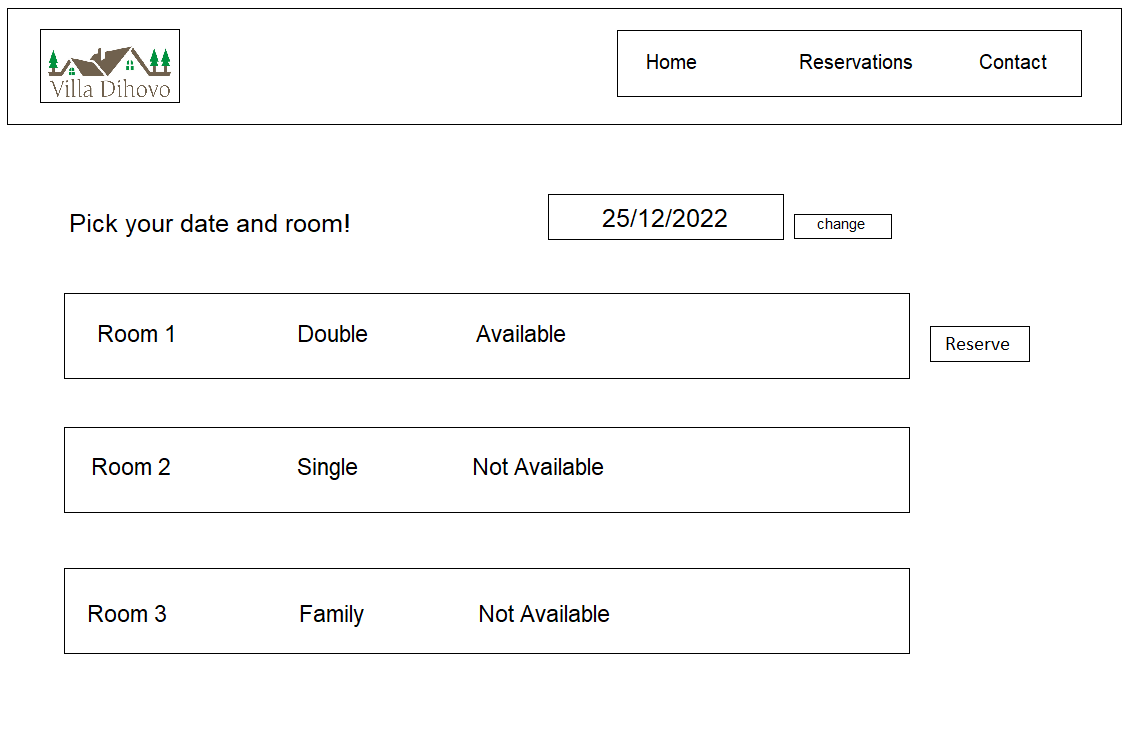Viewport: 1128px width, 734px height.
Task: Navigate to the Contact page
Action: pos(1012,62)
